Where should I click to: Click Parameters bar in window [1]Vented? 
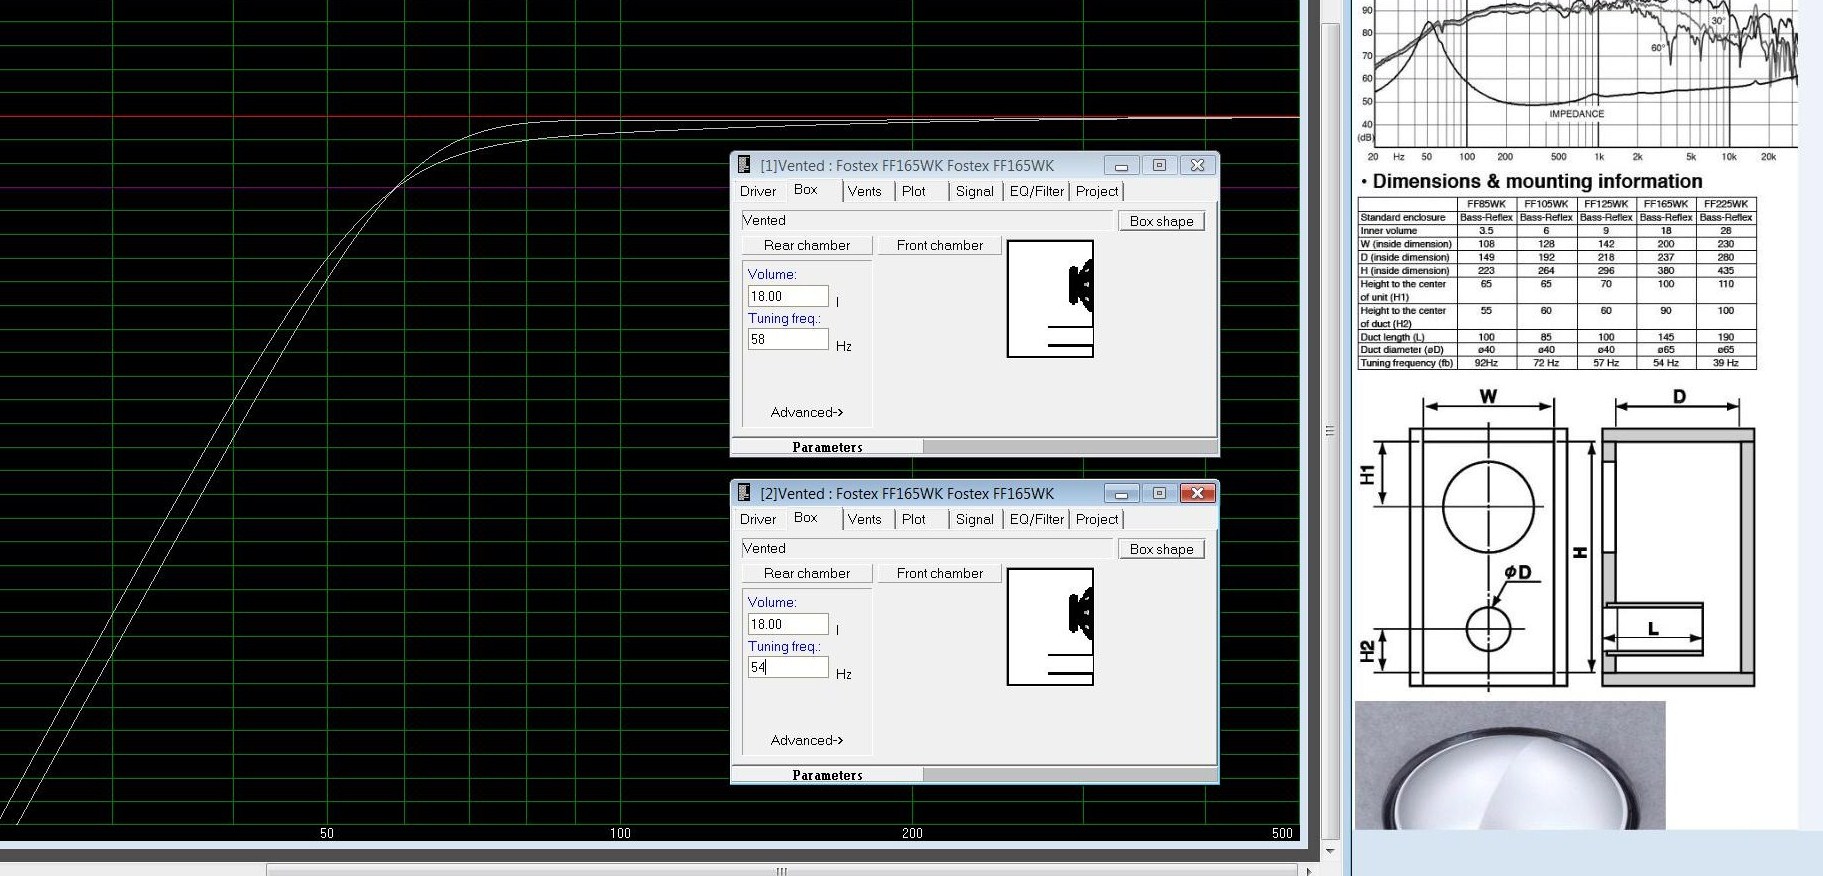827,447
